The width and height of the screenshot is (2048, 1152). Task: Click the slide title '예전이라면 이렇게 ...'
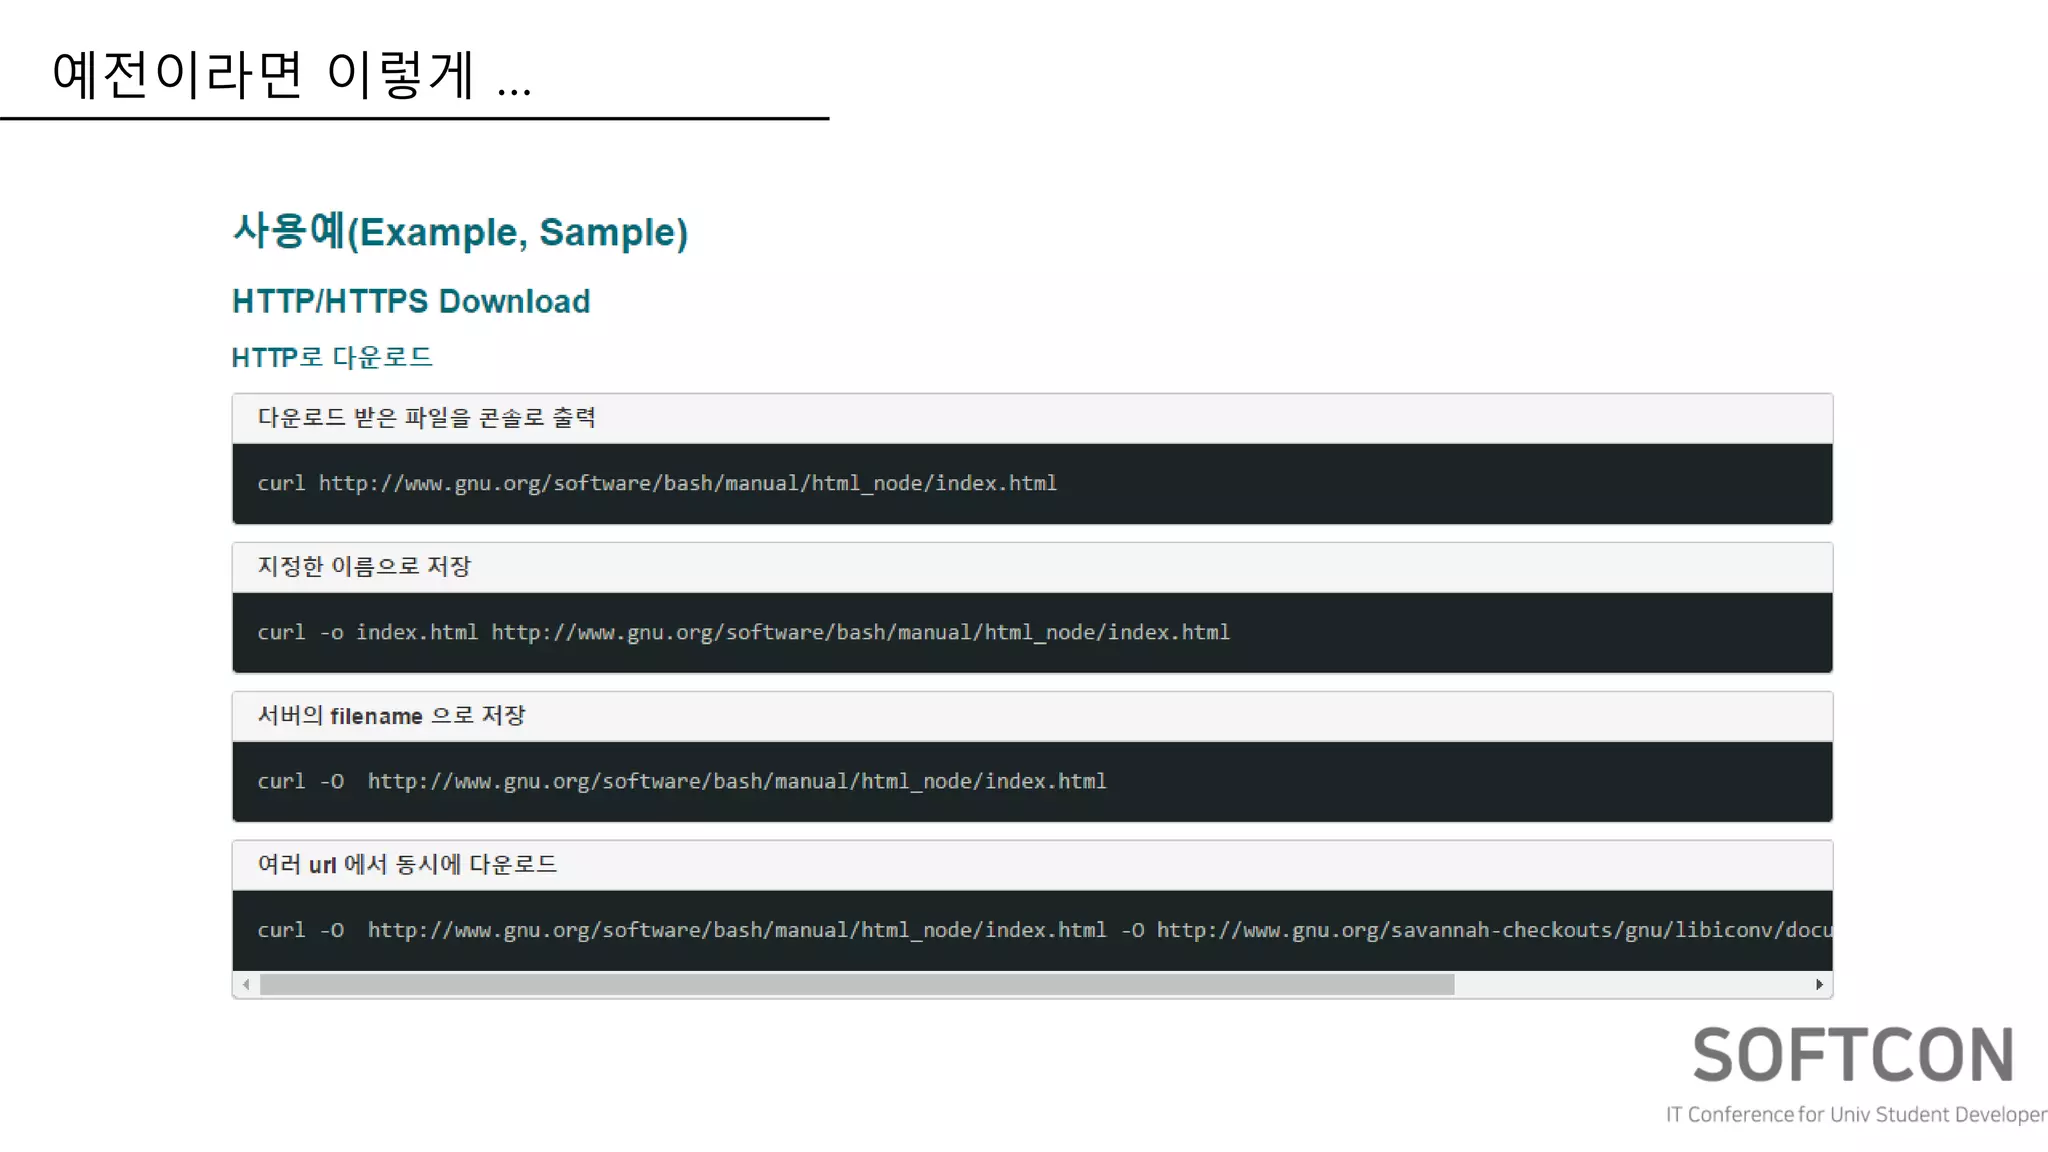click(x=290, y=75)
